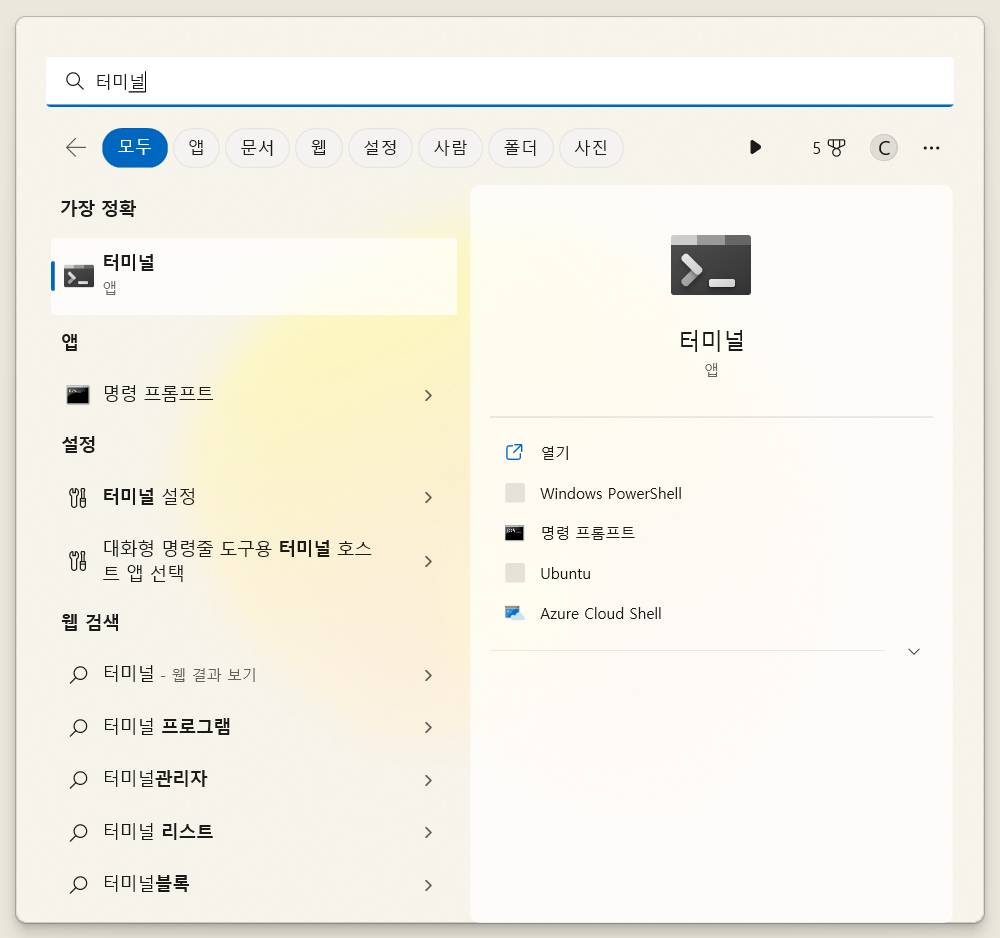Click the 터미널 title in preview pane

[x=711, y=341]
